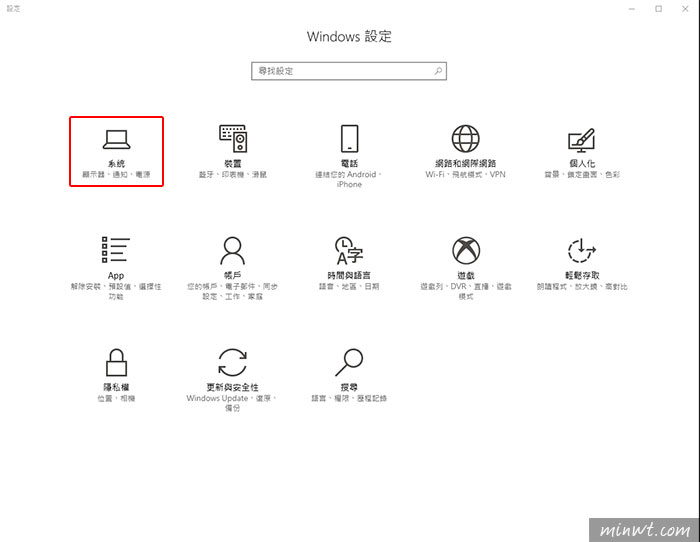Click the magnifier icon in search box

tap(438, 71)
